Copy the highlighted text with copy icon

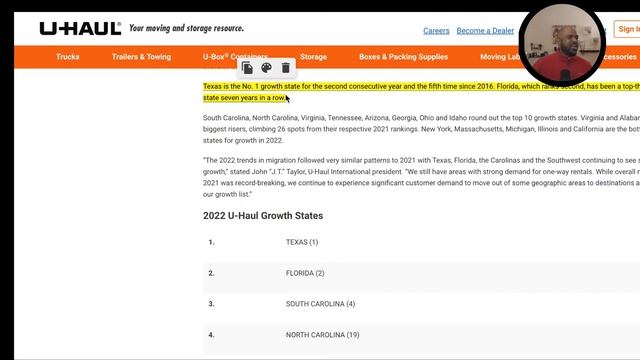click(247, 68)
